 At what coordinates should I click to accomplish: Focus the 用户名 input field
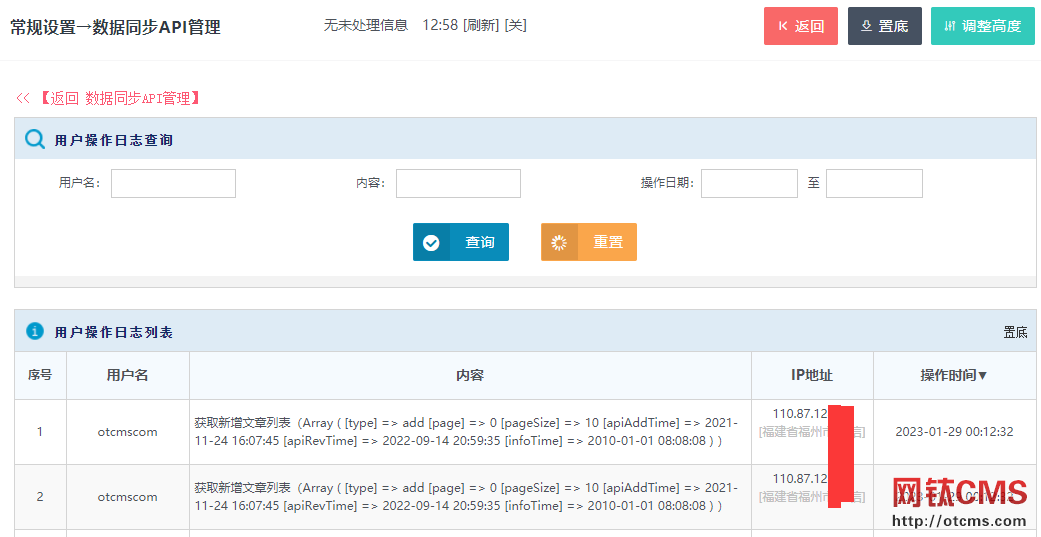click(x=173, y=184)
